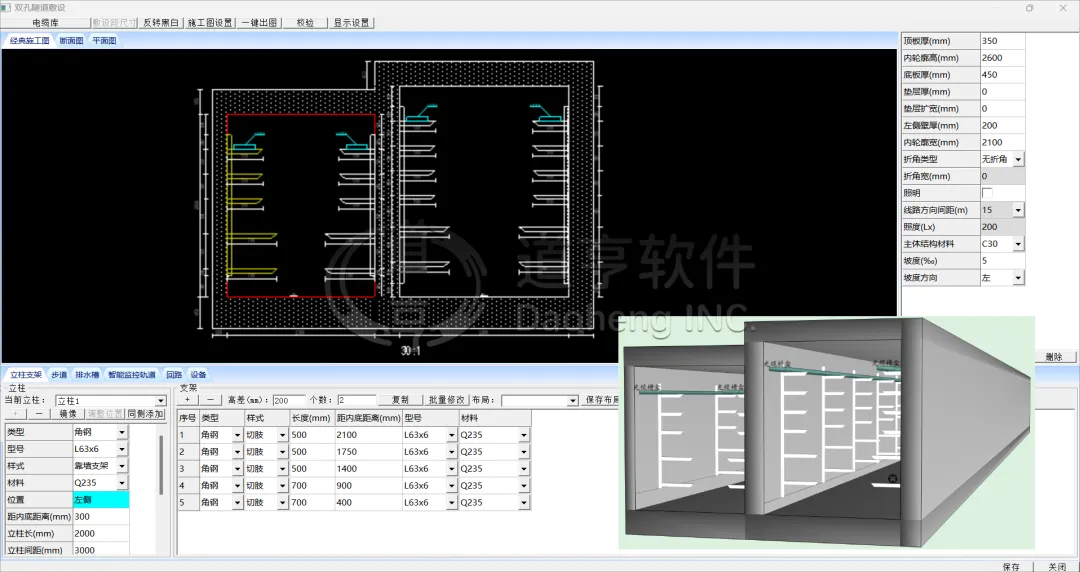1080x572 pixels.
Task: Click the minus button to remove a bracket
Action: [x=211, y=400]
